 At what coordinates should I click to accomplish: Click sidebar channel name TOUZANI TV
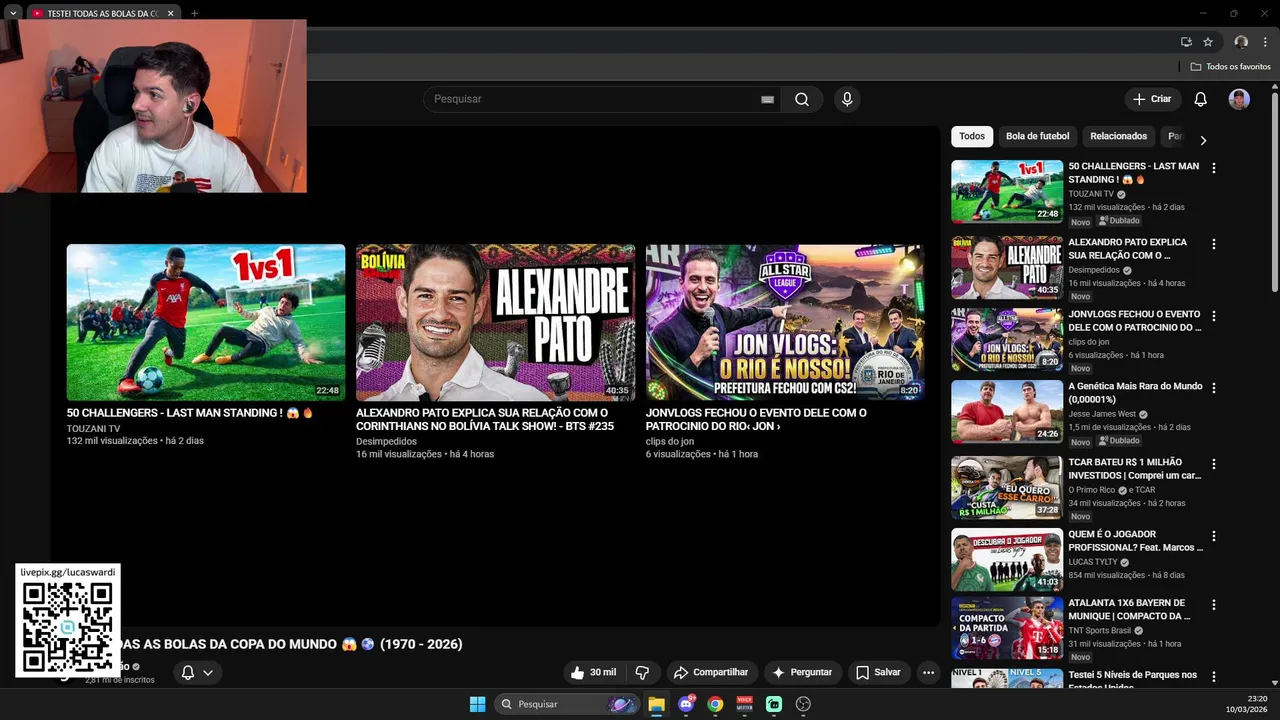click(1091, 194)
